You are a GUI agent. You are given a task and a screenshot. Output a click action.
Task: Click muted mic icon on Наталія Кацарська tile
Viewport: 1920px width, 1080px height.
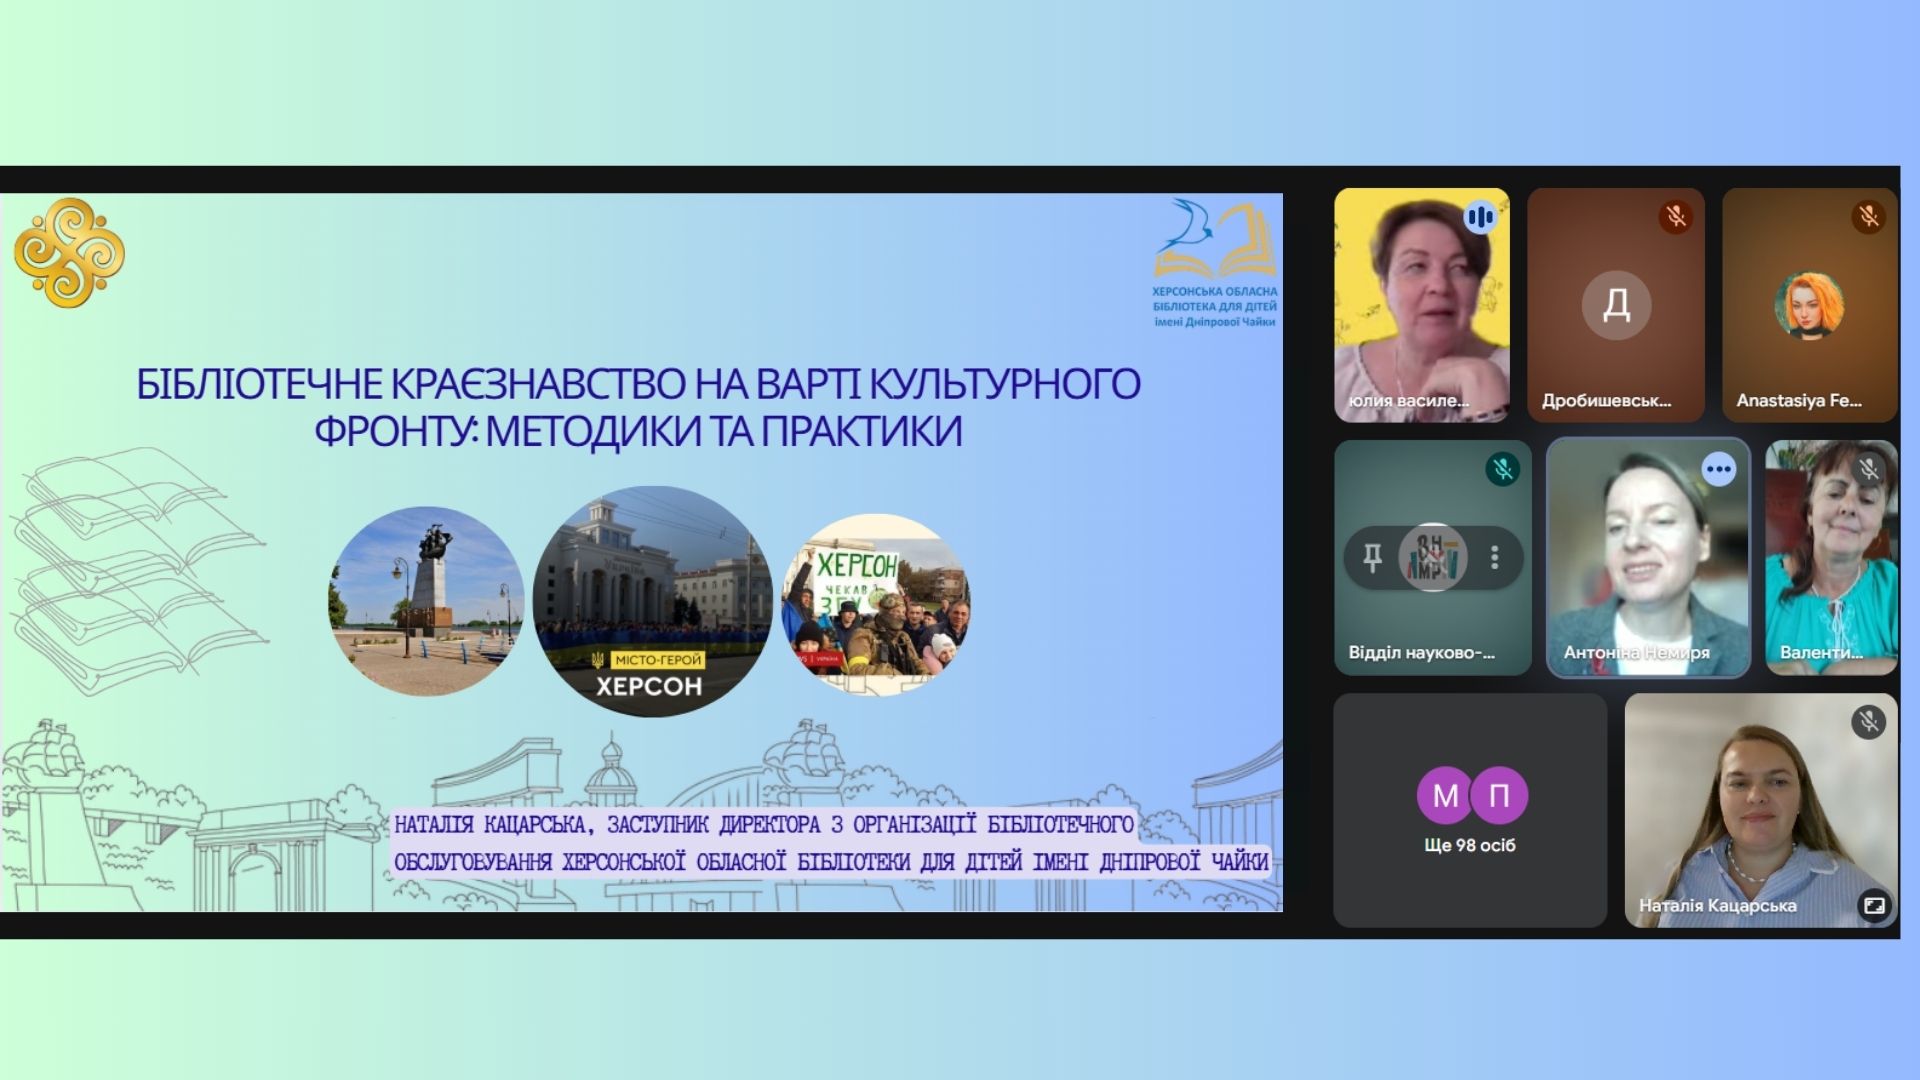pyautogui.click(x=1868, y=721)
